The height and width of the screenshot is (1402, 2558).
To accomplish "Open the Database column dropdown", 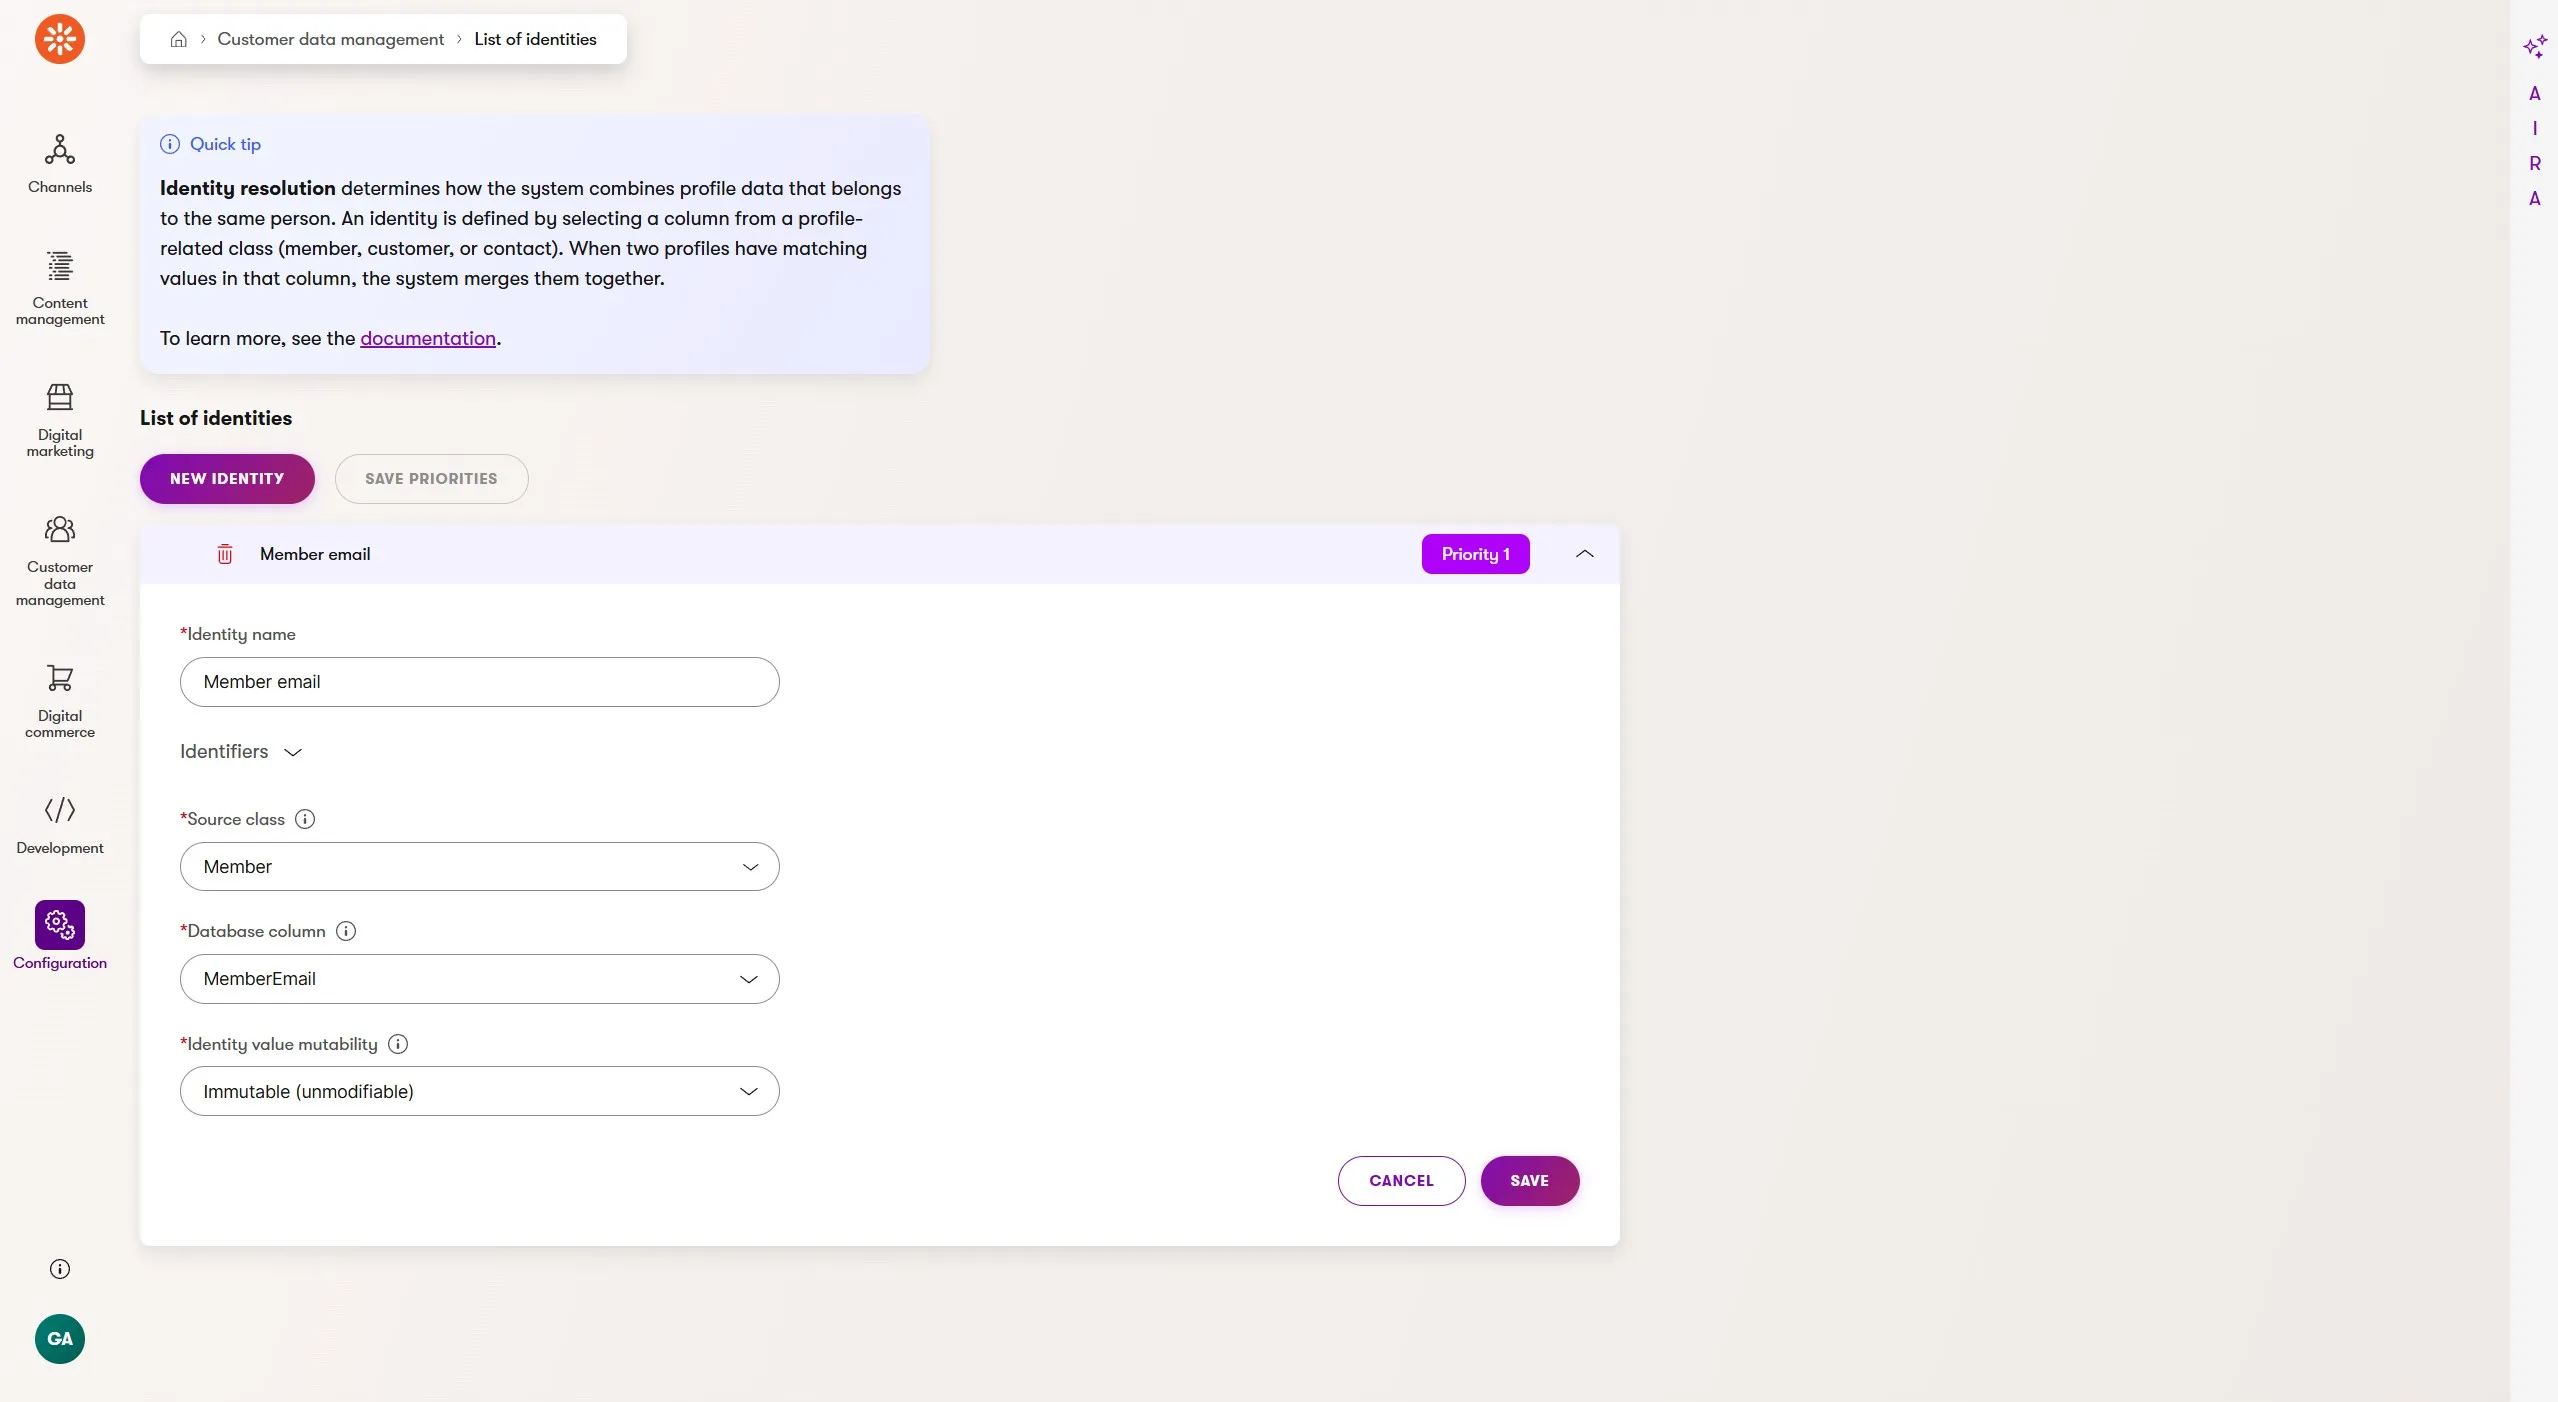I will coord(479,979).
